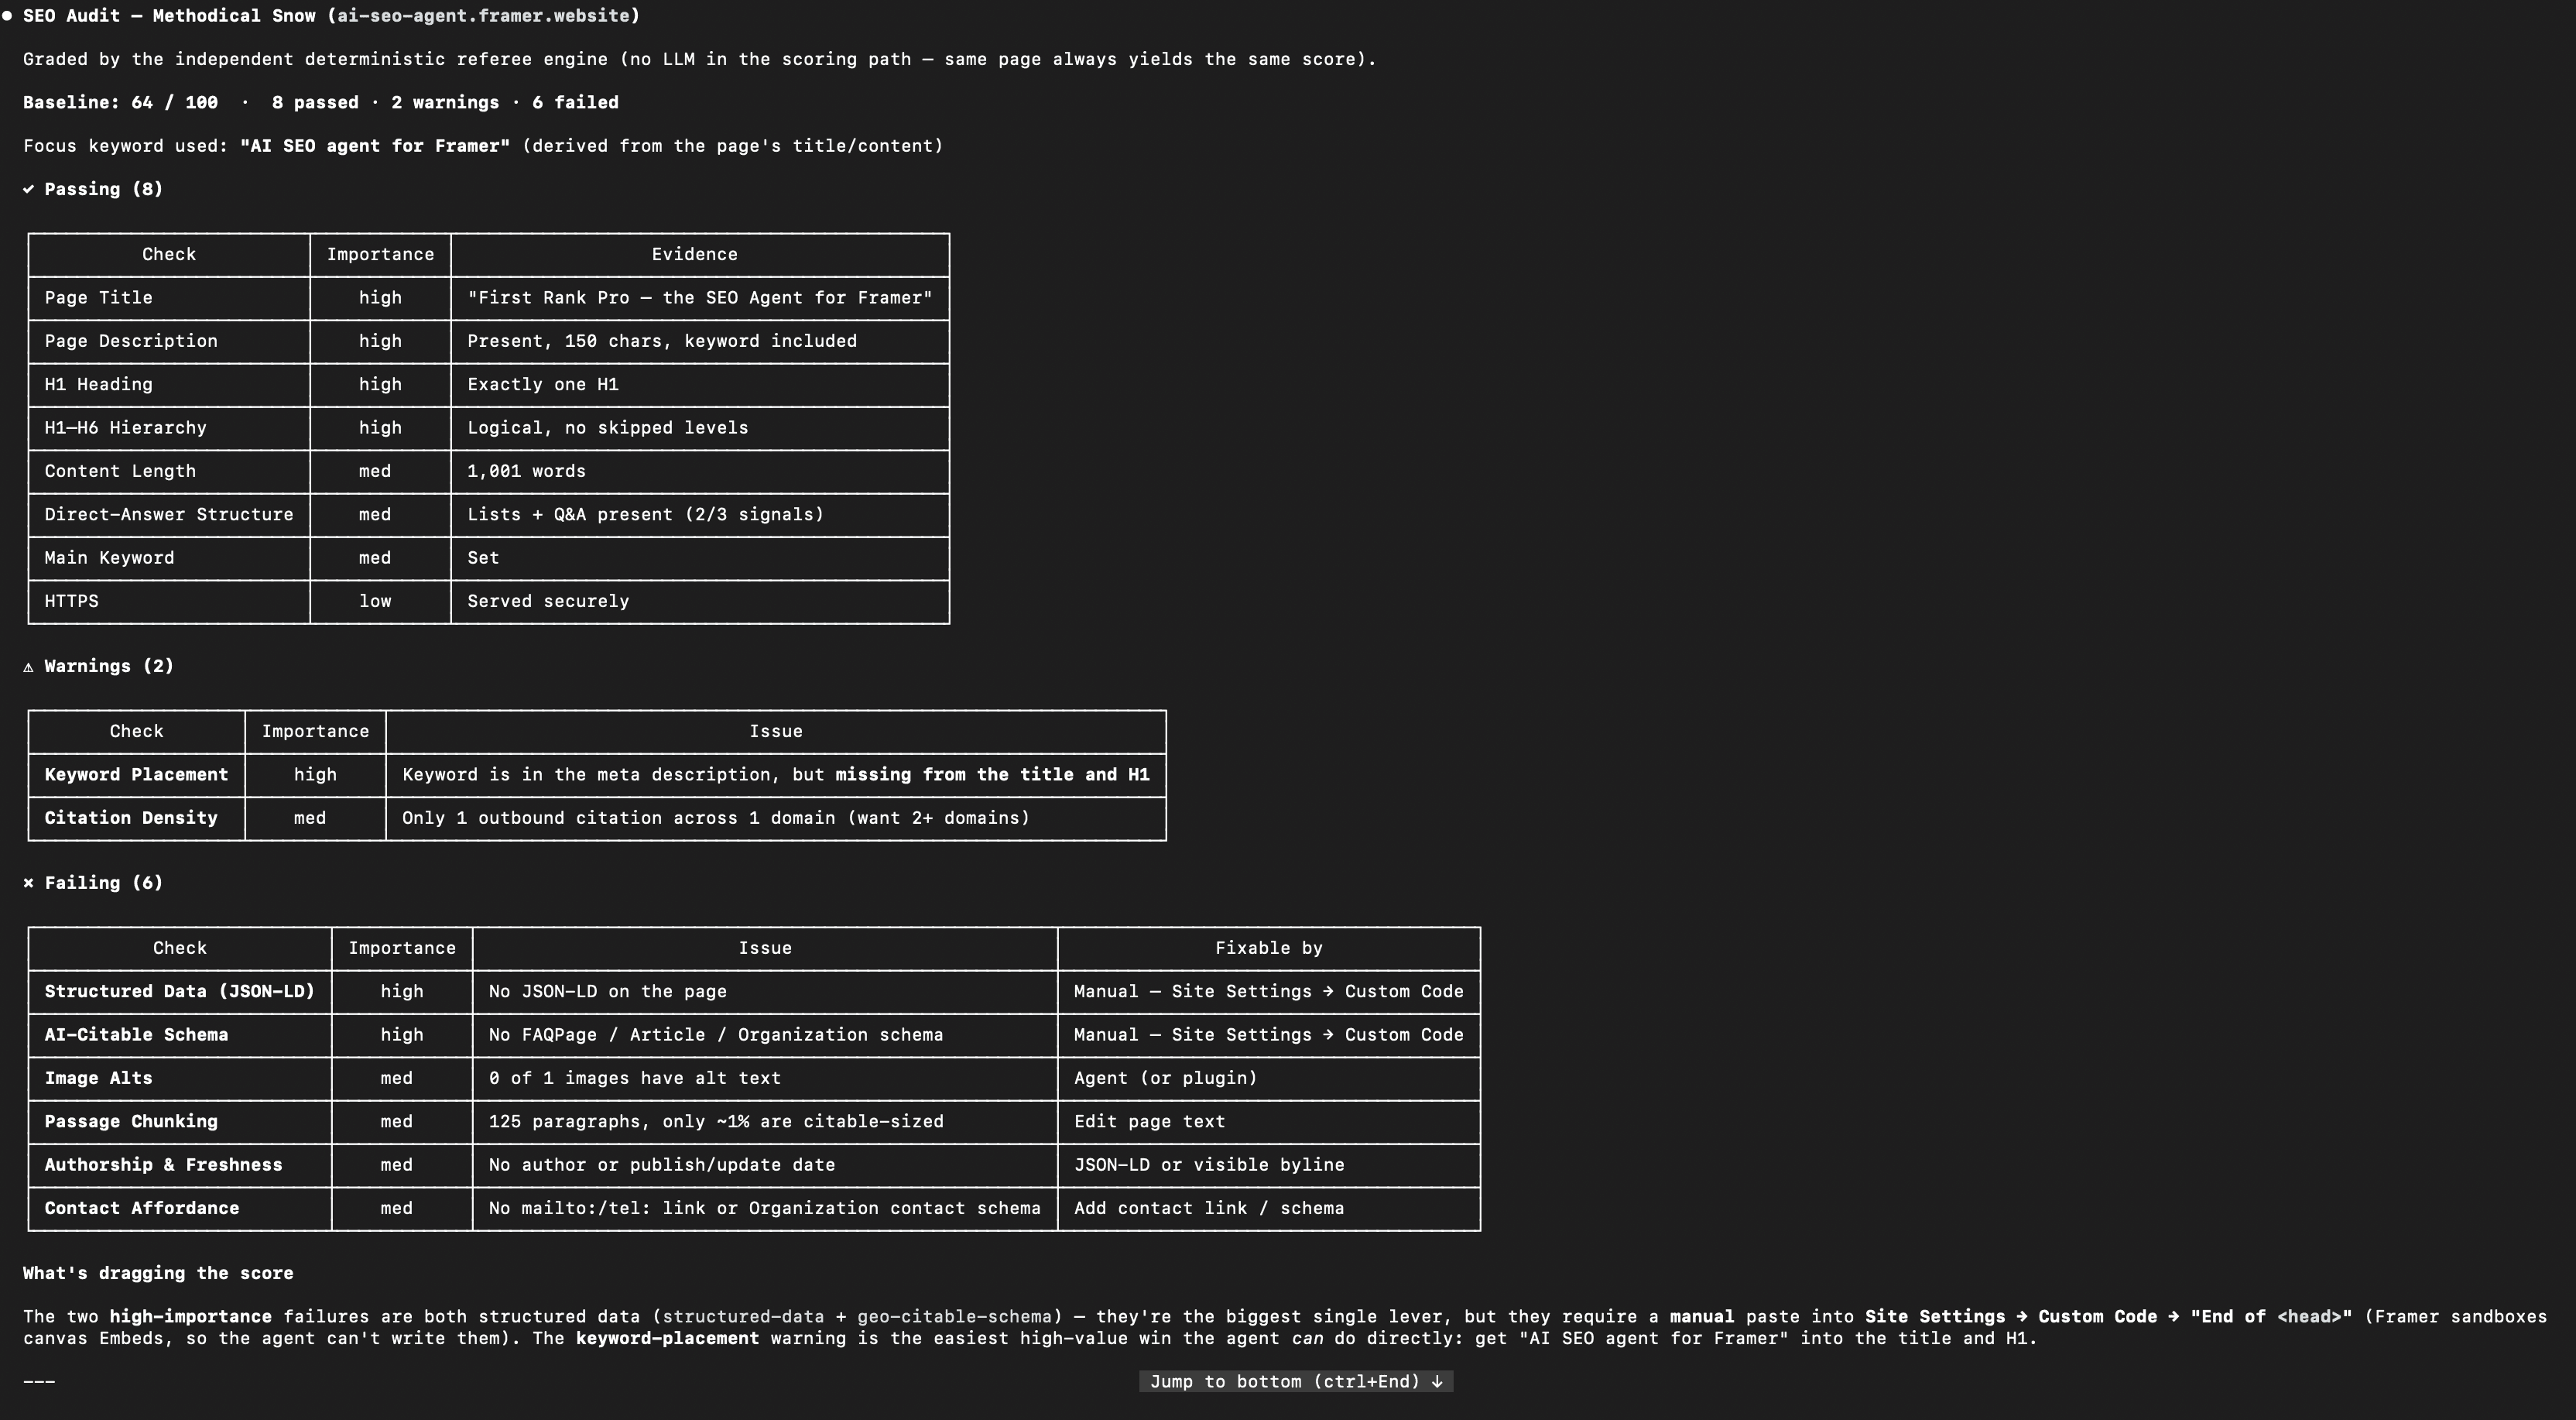This screenshot has height=1420, width=2576.
Task: Click the Main Keyword check cell
Action: tap(169, 558)
